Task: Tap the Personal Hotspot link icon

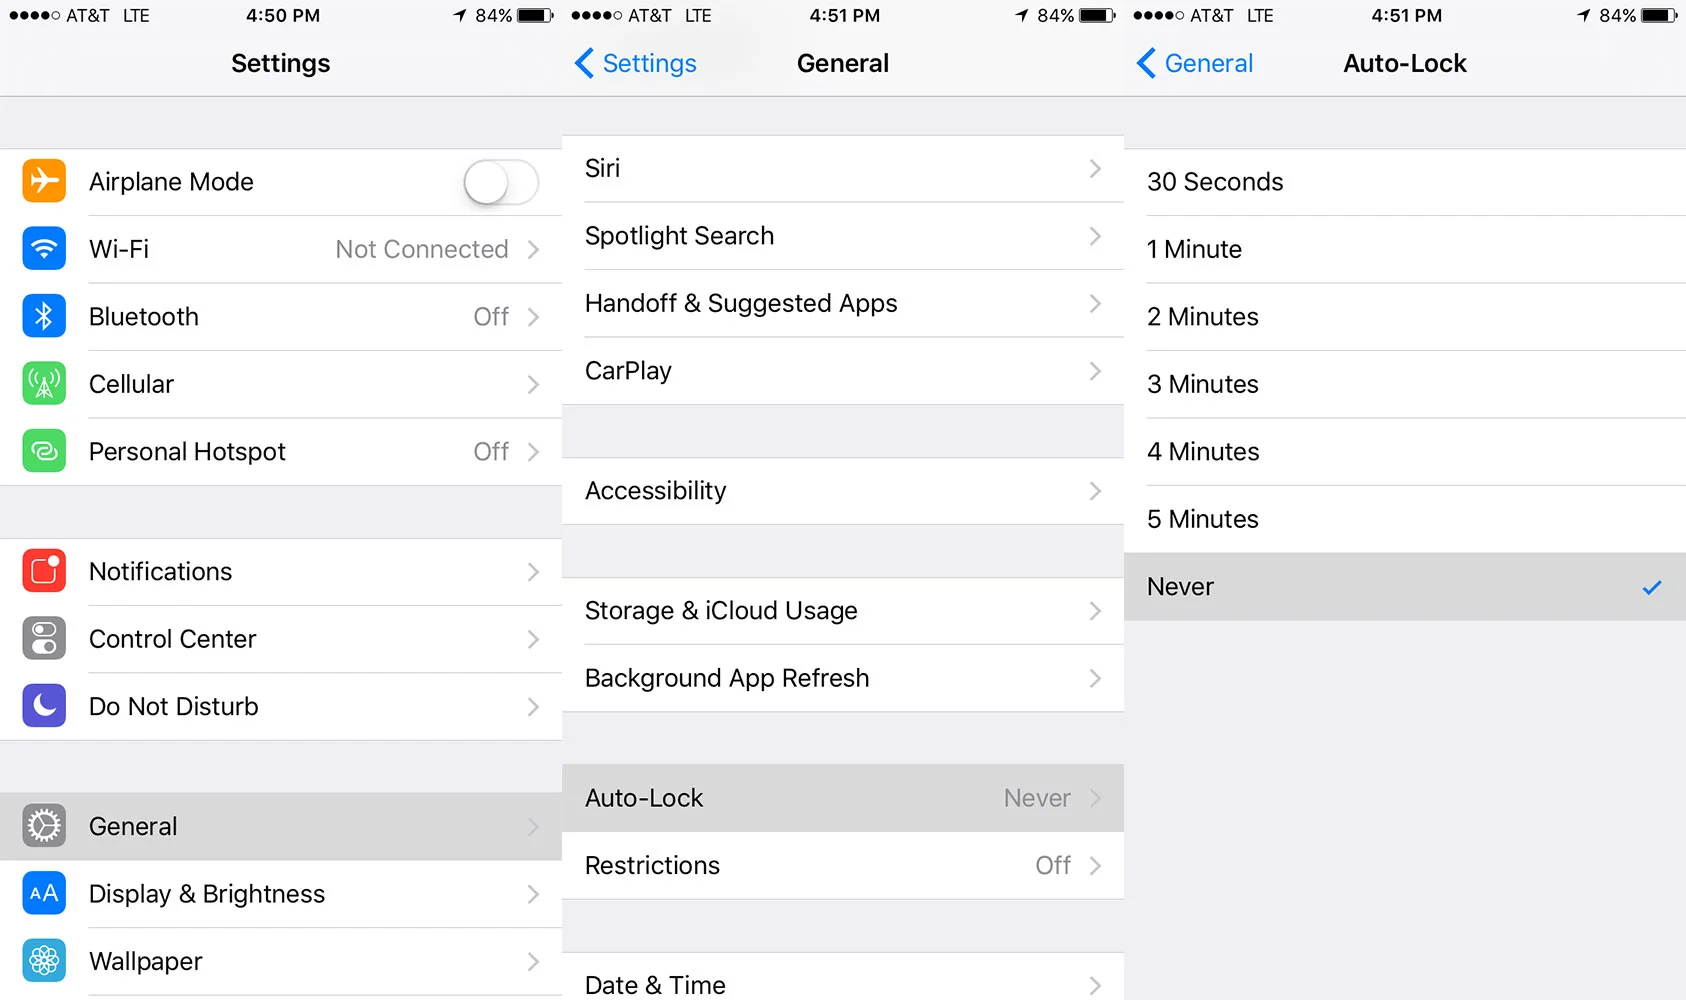Action: 44,451
